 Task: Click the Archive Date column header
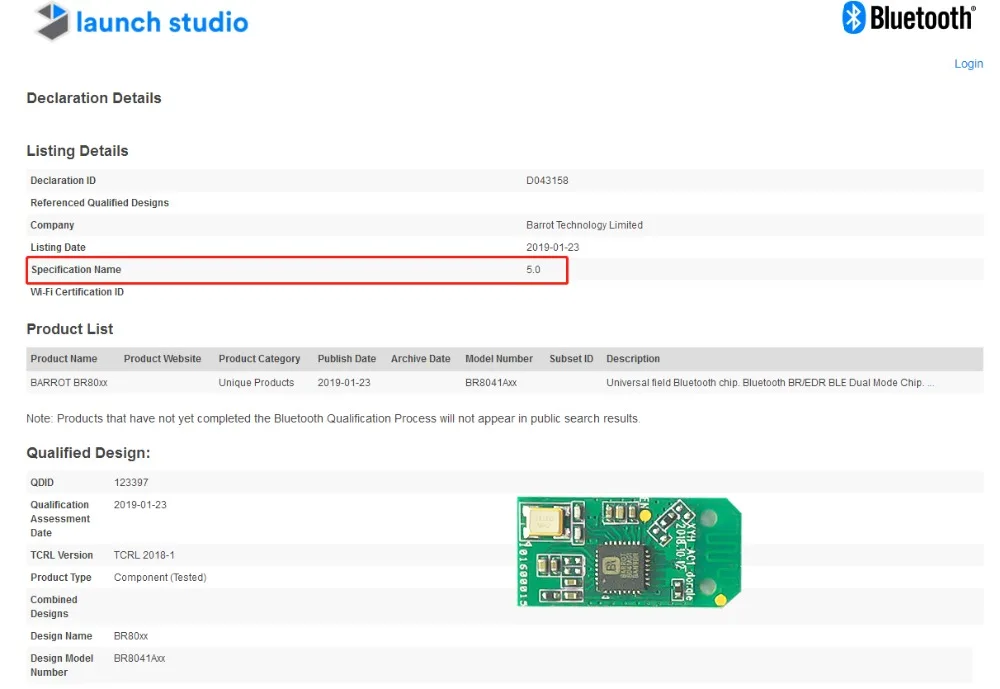click(x=420, y=359)
